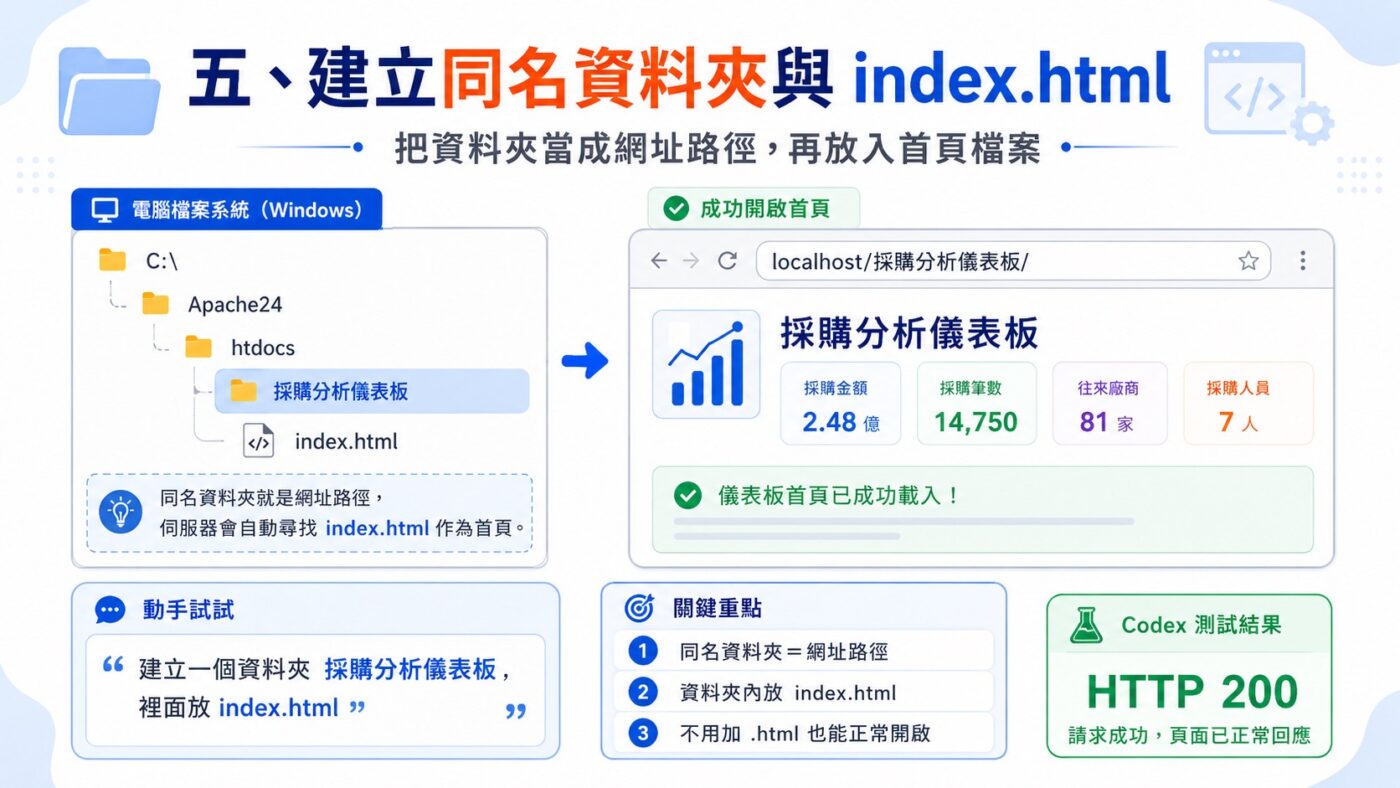Click item 2 資料夾內放 index.html
The height and width of the screenshot is (788, 1400).
point(804,693)
